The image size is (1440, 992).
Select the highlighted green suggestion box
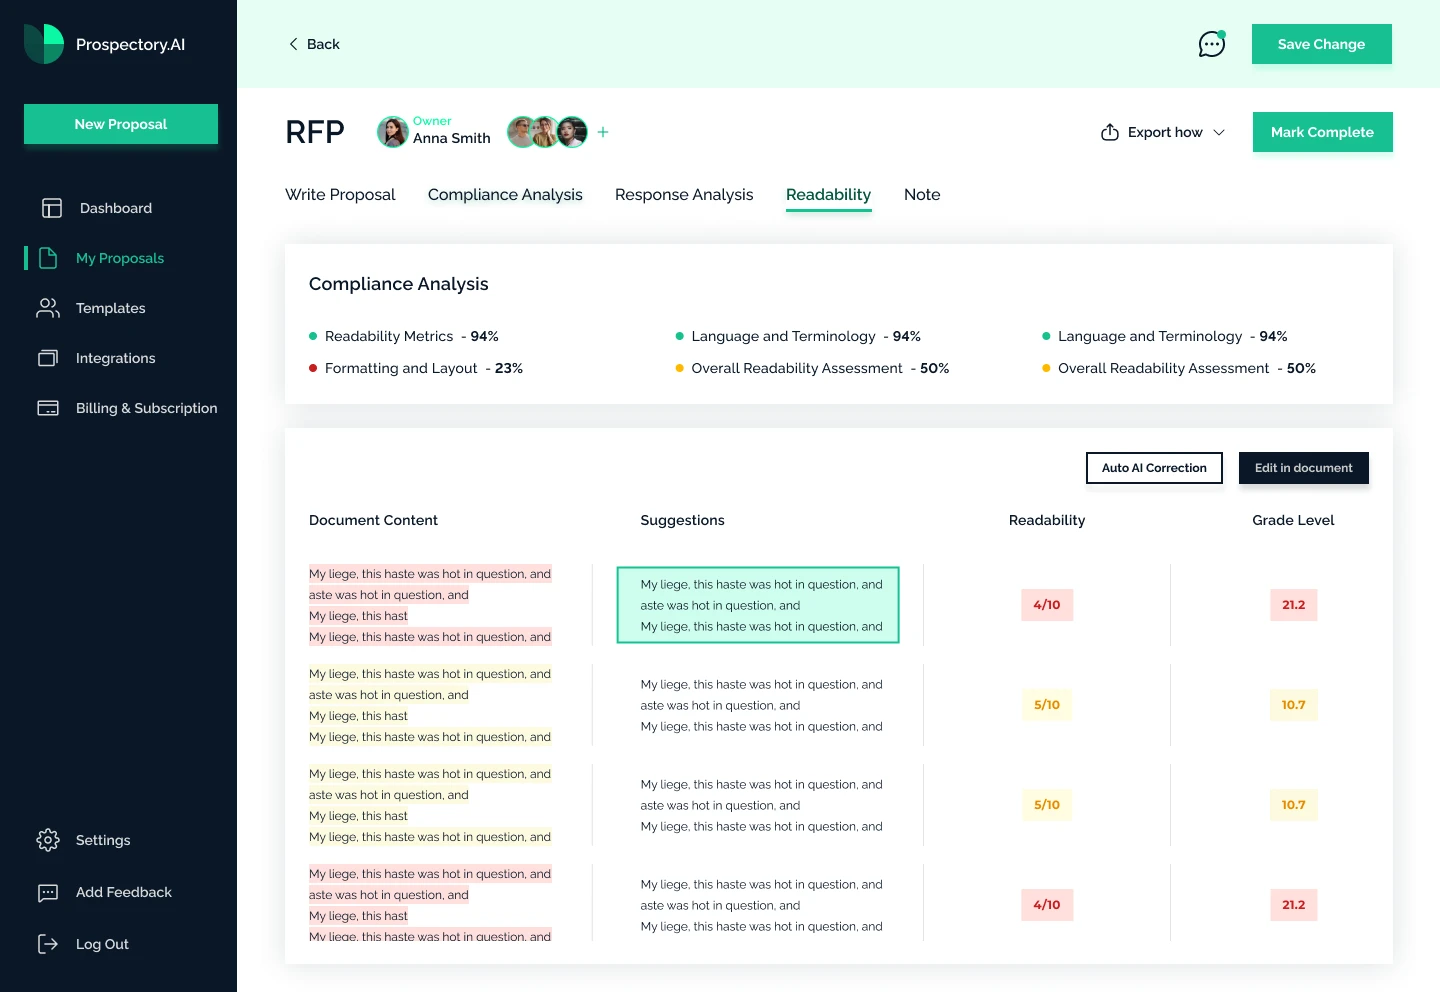point(758,605)
